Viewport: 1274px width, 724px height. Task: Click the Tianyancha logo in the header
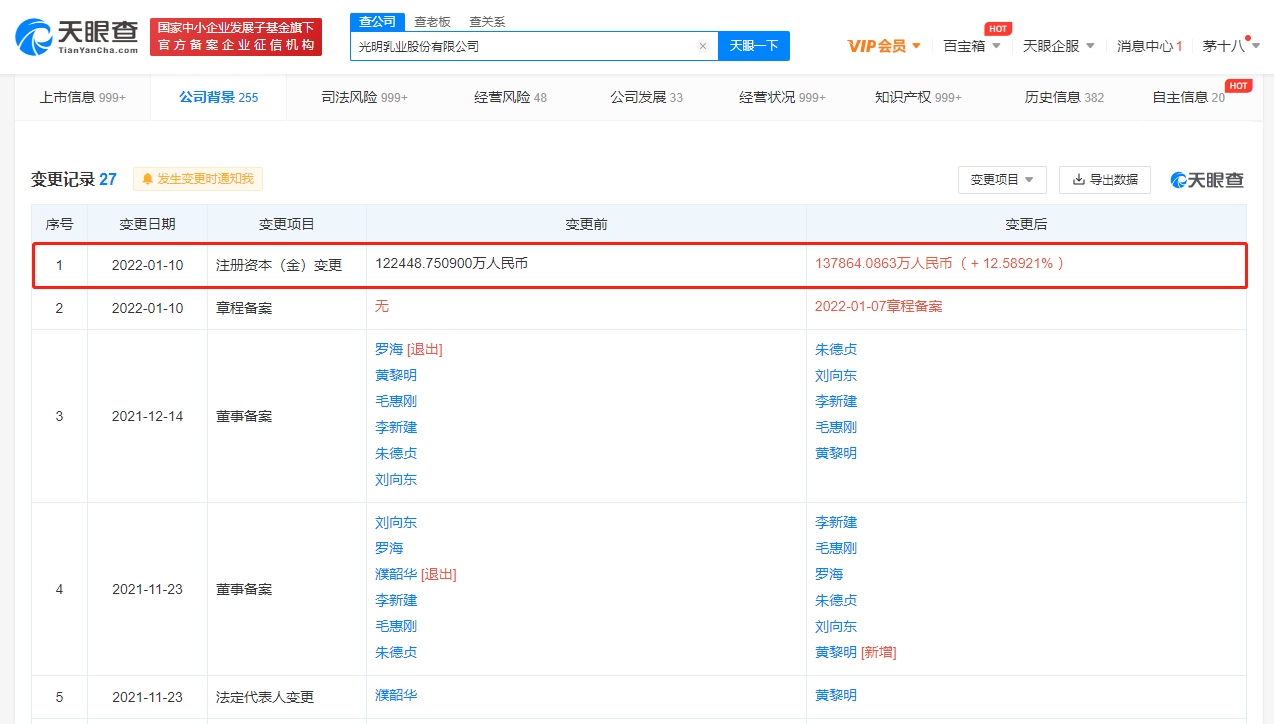pos(76,36)
